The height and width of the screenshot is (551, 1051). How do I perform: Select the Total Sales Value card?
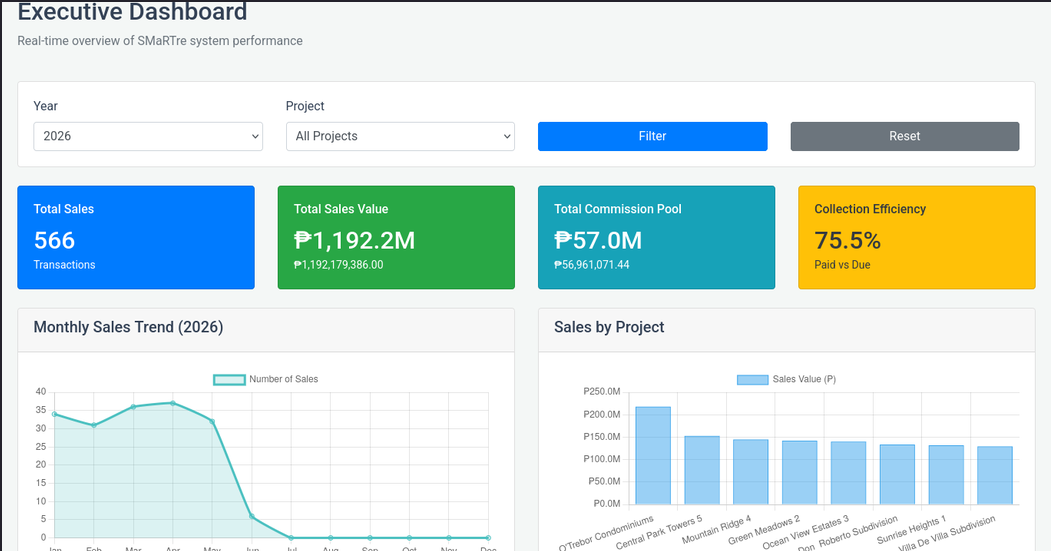(x=396, y=237)
